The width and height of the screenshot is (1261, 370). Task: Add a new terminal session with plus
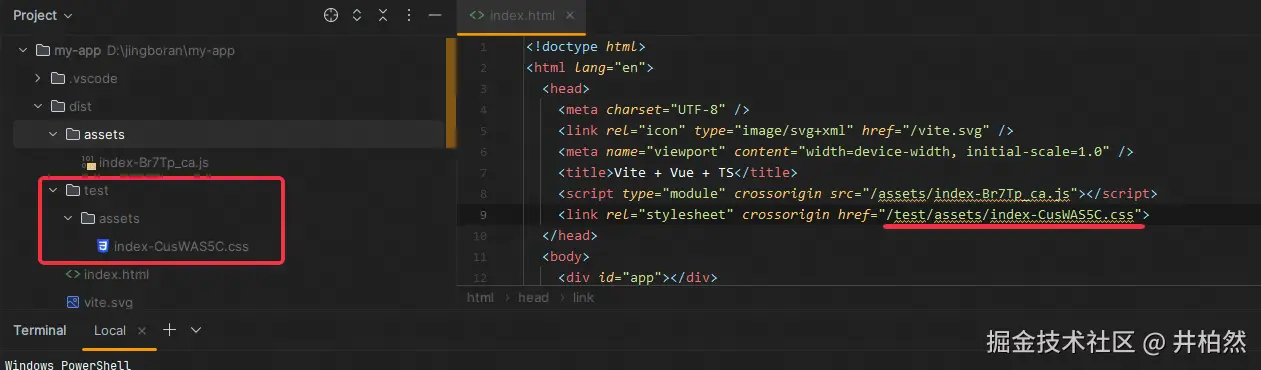[170, 329]
